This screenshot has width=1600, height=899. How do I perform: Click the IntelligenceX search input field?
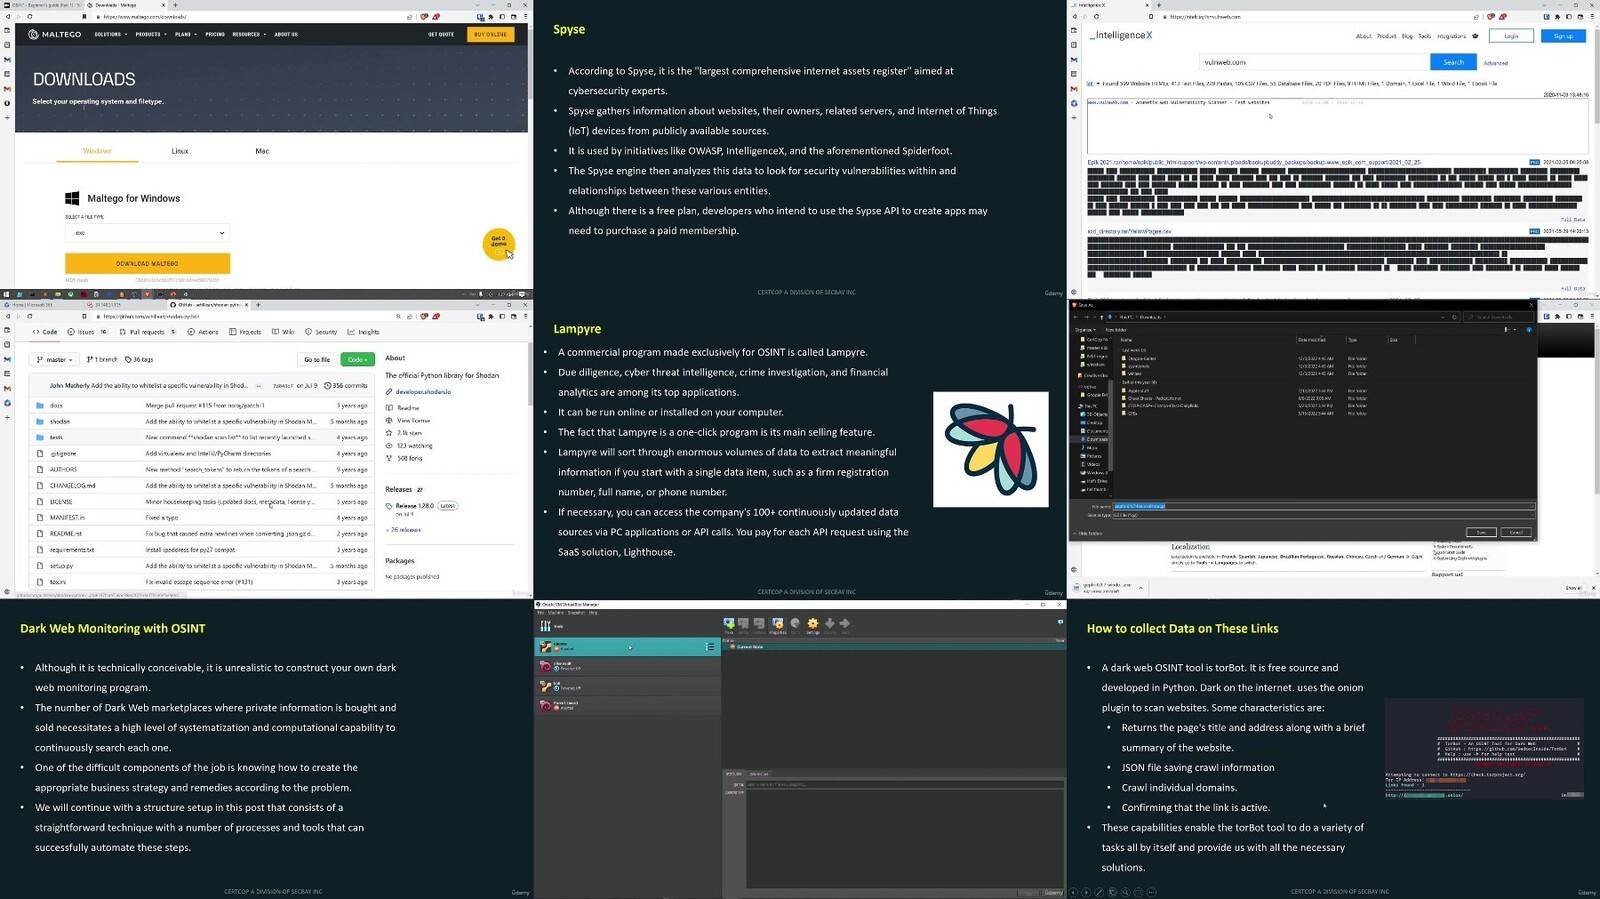point(1313,62)
